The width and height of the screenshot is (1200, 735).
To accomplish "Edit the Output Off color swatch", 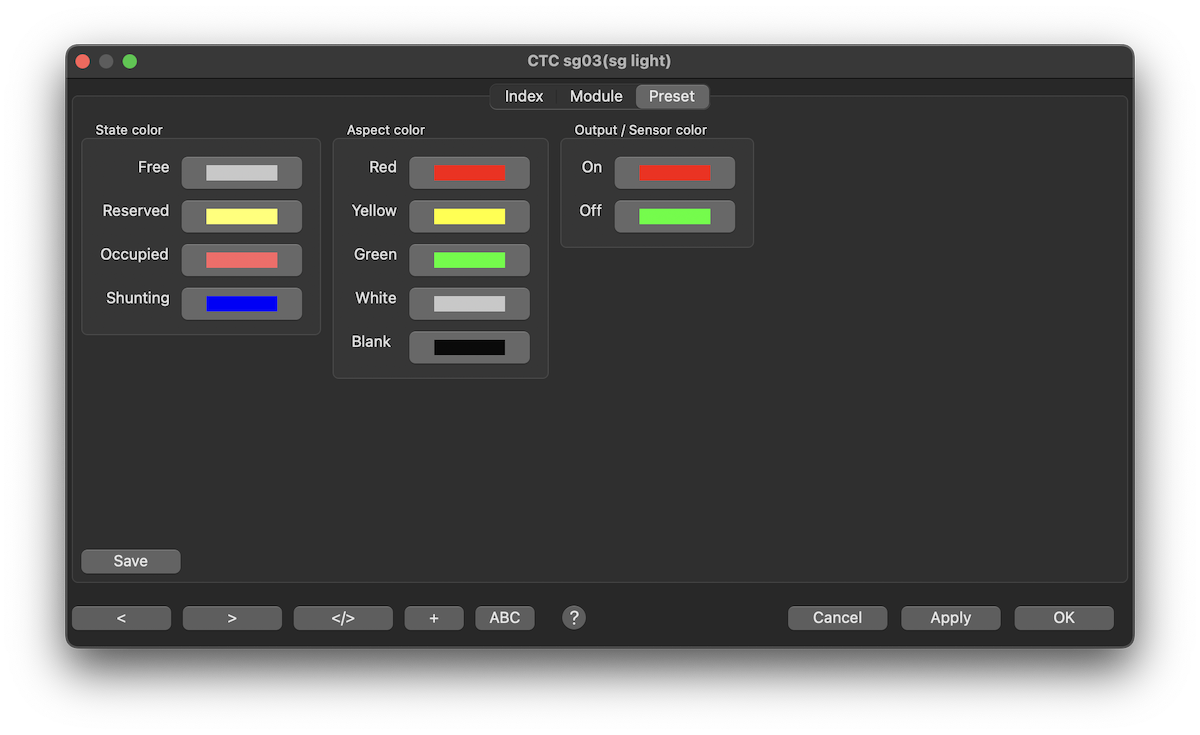I will (675, 216).
